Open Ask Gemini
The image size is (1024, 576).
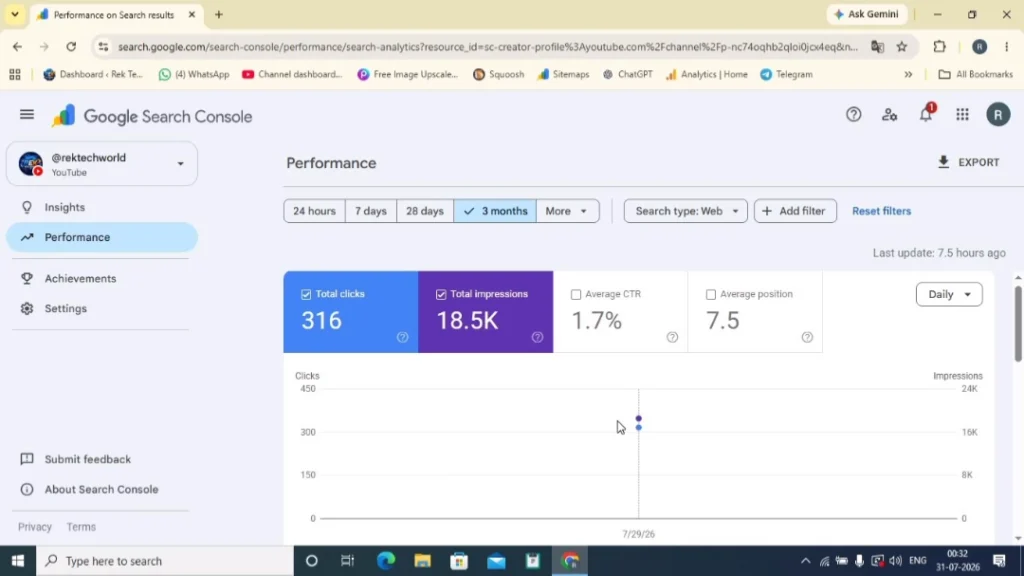coord(867,14)
